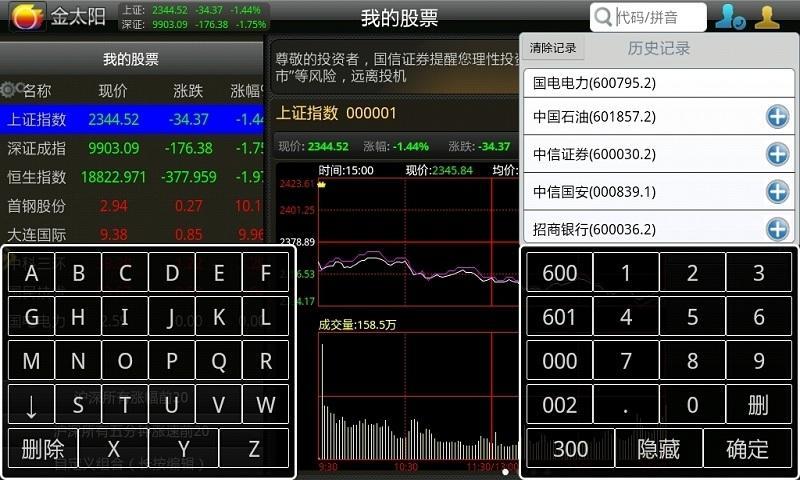This screenshot has width=800, height=480.
Task: Click the intraday price line chart
Action: 418,242
